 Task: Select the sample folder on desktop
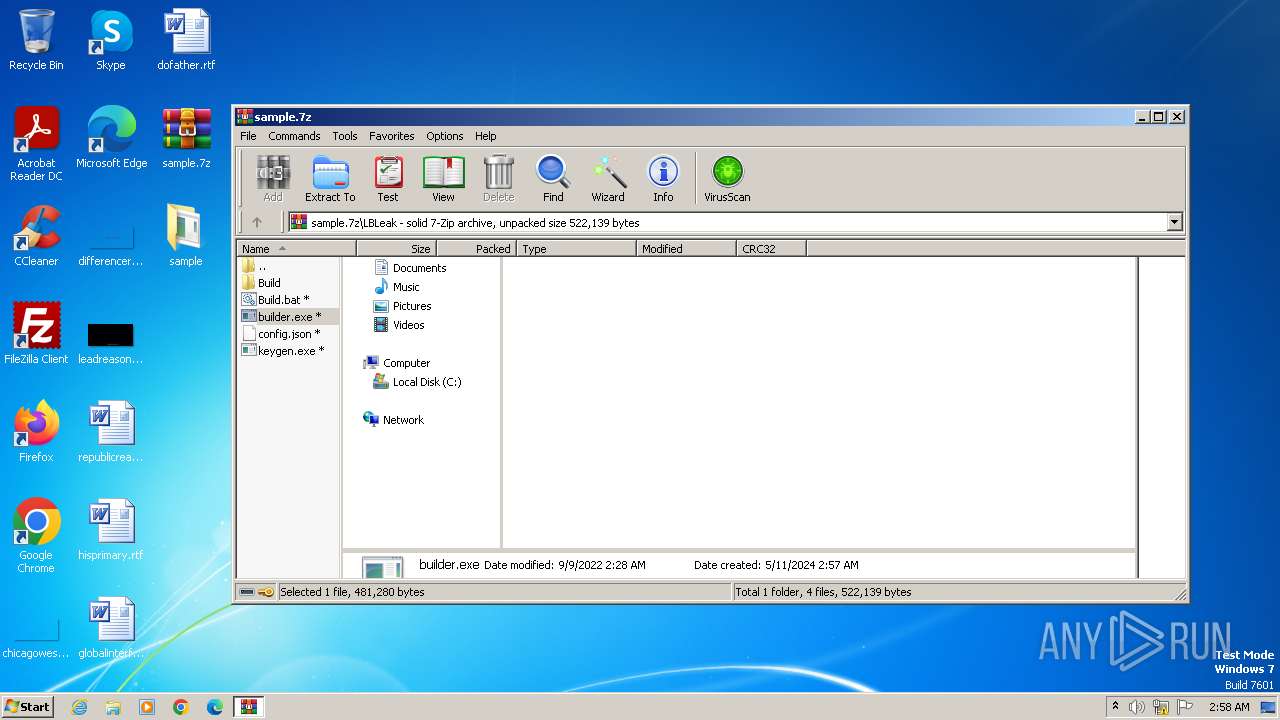click(x=186, y=236)
